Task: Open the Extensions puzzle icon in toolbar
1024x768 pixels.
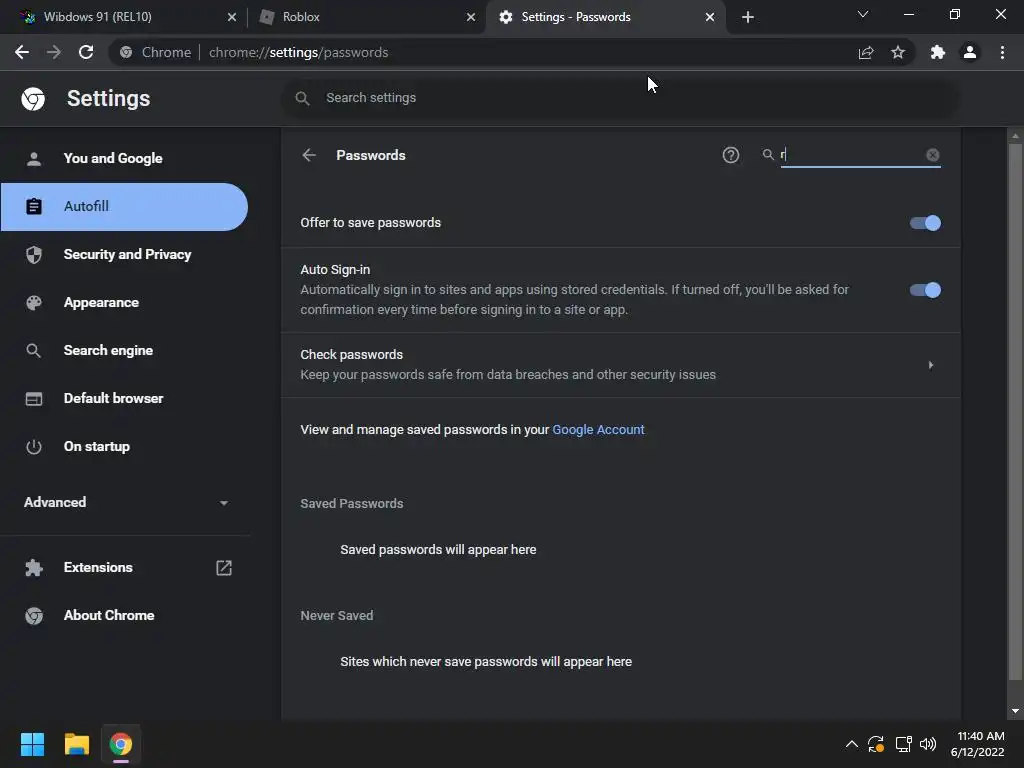Action: click(x=938, y=52)
